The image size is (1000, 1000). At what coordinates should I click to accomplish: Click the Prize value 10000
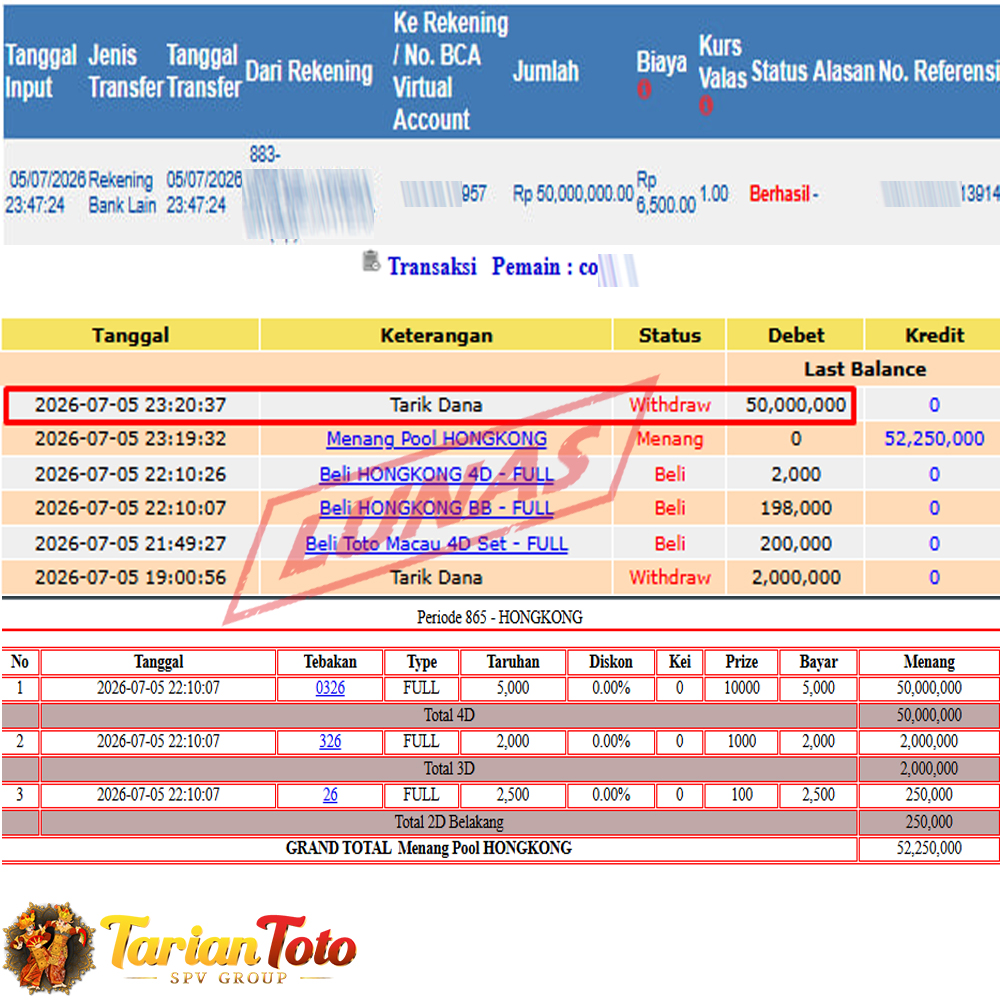click(741, 688)
